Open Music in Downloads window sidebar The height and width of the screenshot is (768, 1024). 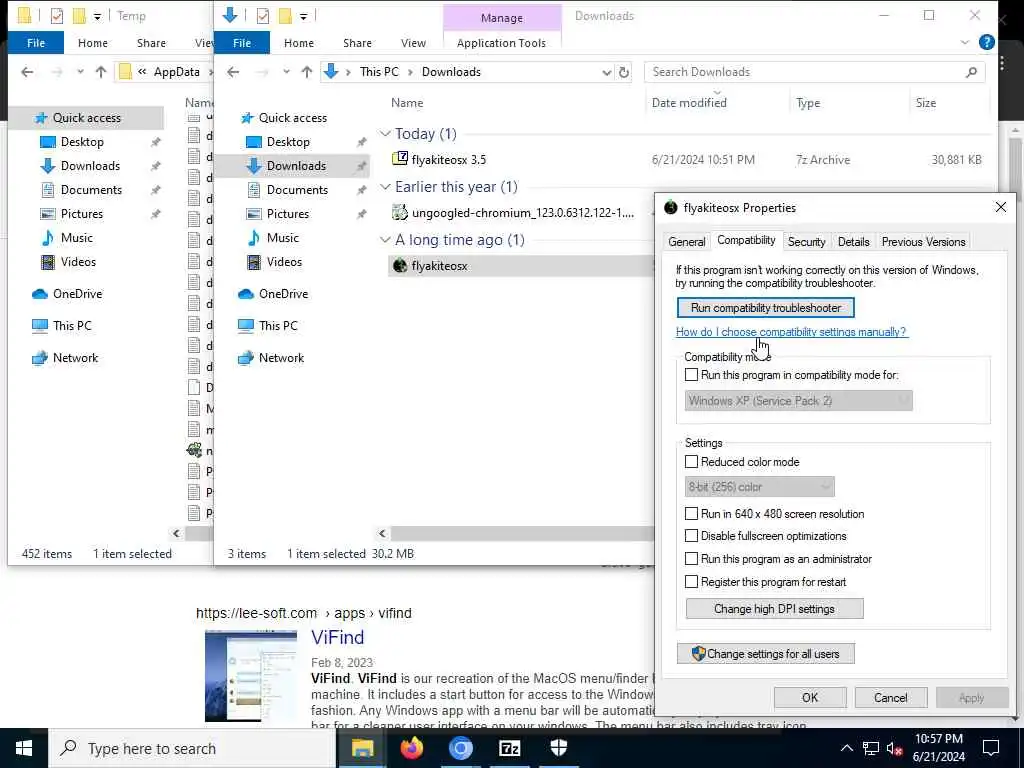pyautogui.click(x=282, y=238)
